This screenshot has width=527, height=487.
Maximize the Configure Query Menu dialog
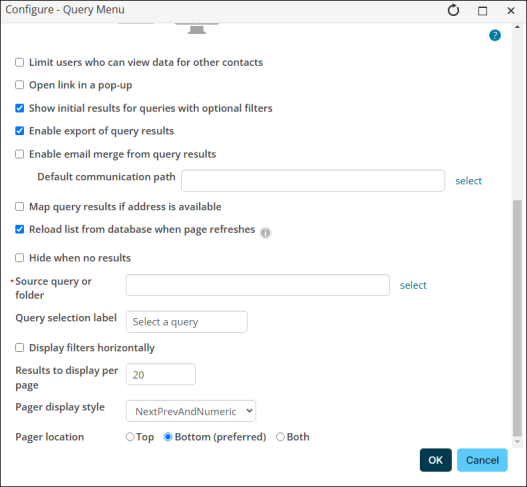click(482, 11)
